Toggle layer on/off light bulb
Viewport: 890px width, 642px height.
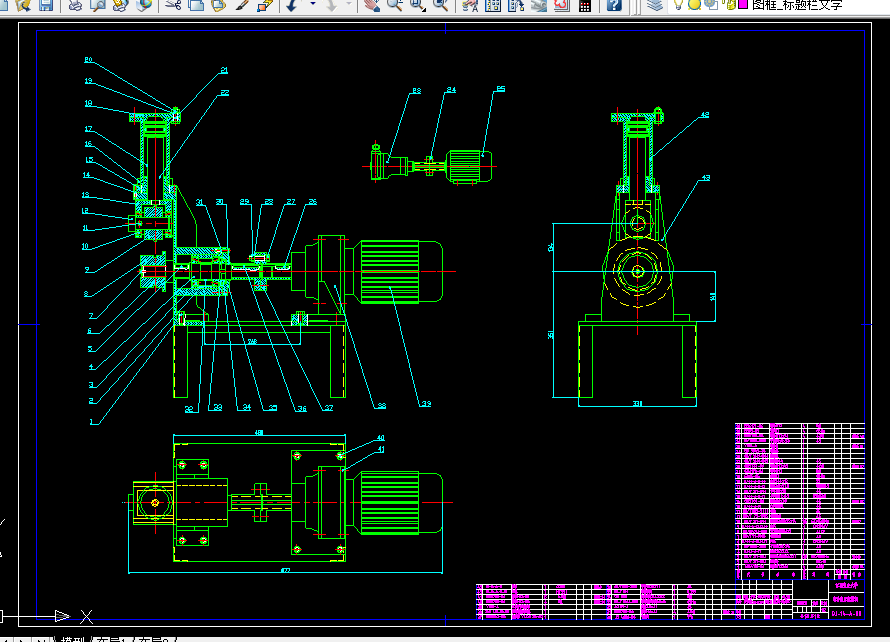coord(678,5)
